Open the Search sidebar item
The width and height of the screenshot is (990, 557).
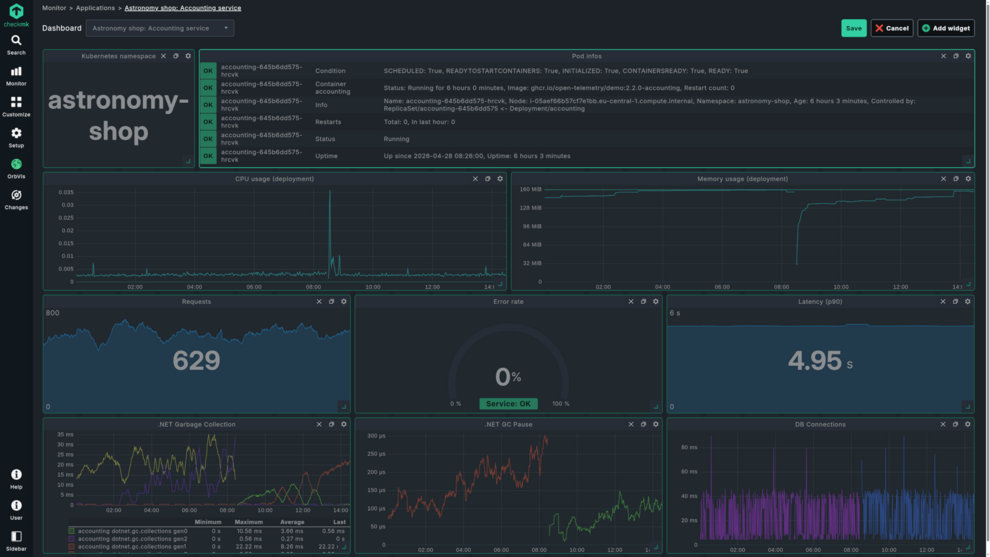pos(16,45)
